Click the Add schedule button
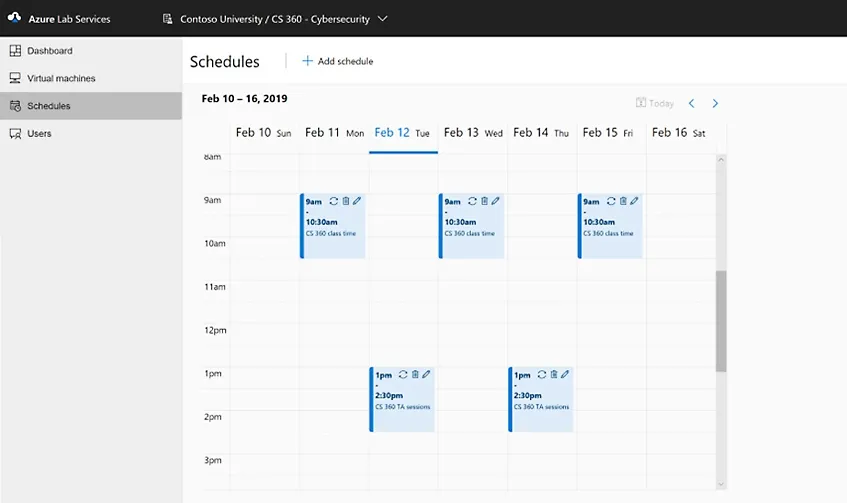Screen dimensions: 847x503 [x=337, y=61]
